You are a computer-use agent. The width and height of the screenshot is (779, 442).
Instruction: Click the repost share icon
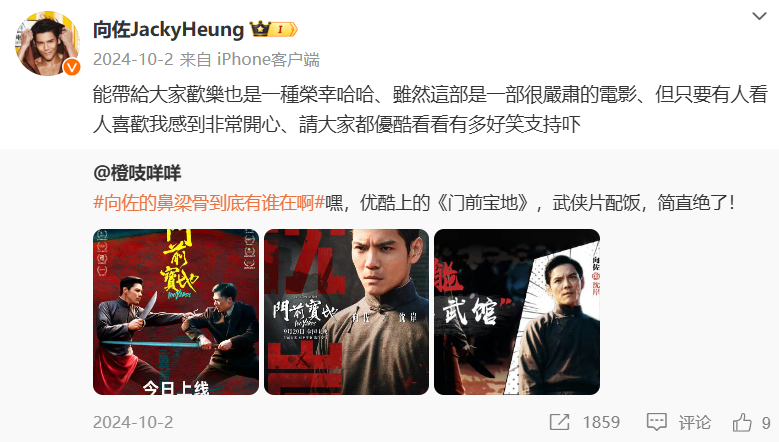pos(559,422)
